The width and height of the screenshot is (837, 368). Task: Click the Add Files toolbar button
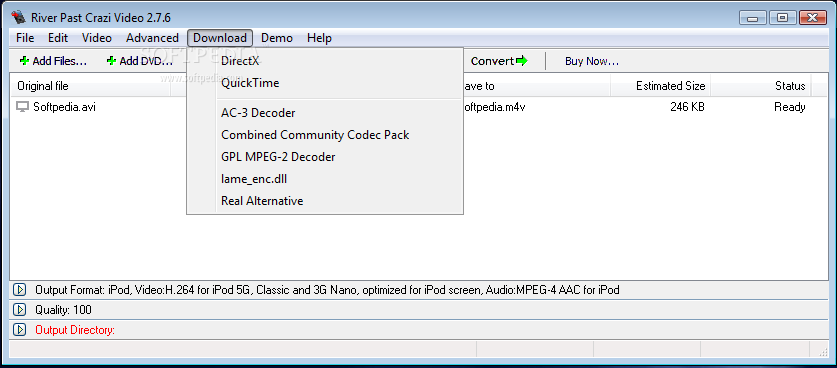[53, 61]
